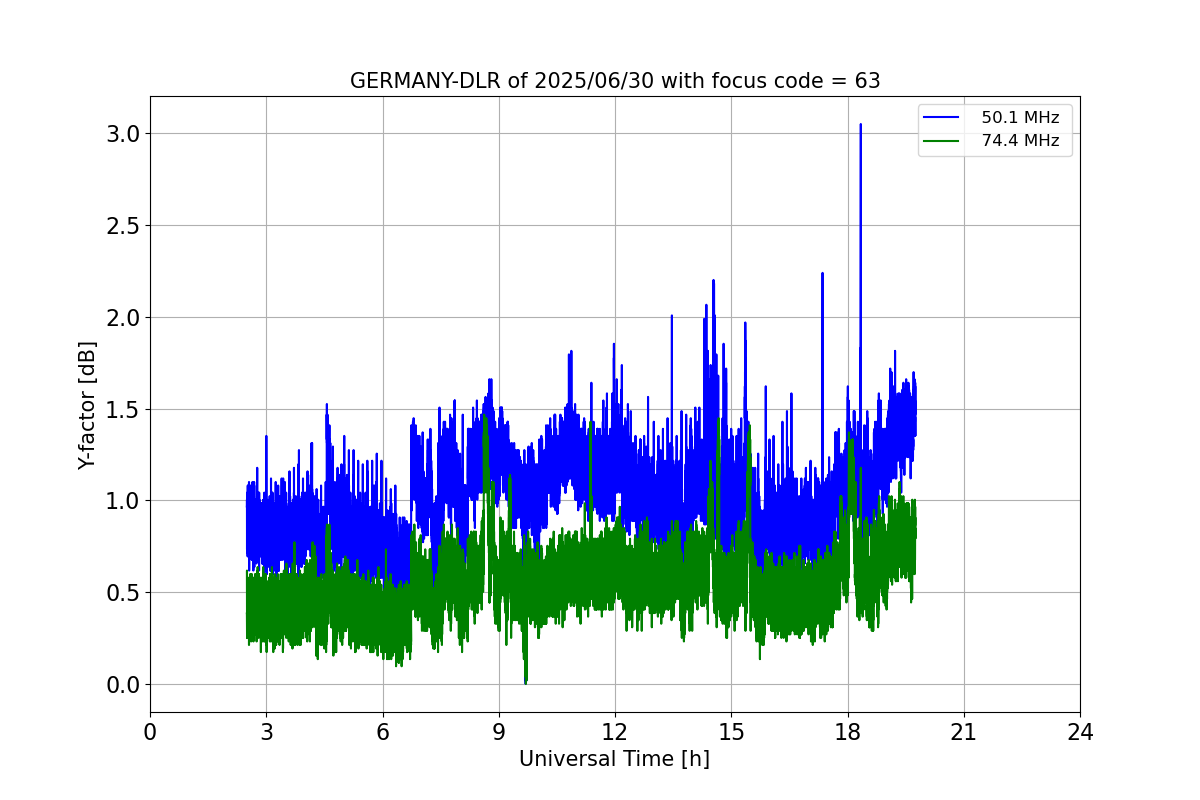Click the x-axis tick label 6
This screenshot has height=800, width=1200.
(x=382, y=732)
